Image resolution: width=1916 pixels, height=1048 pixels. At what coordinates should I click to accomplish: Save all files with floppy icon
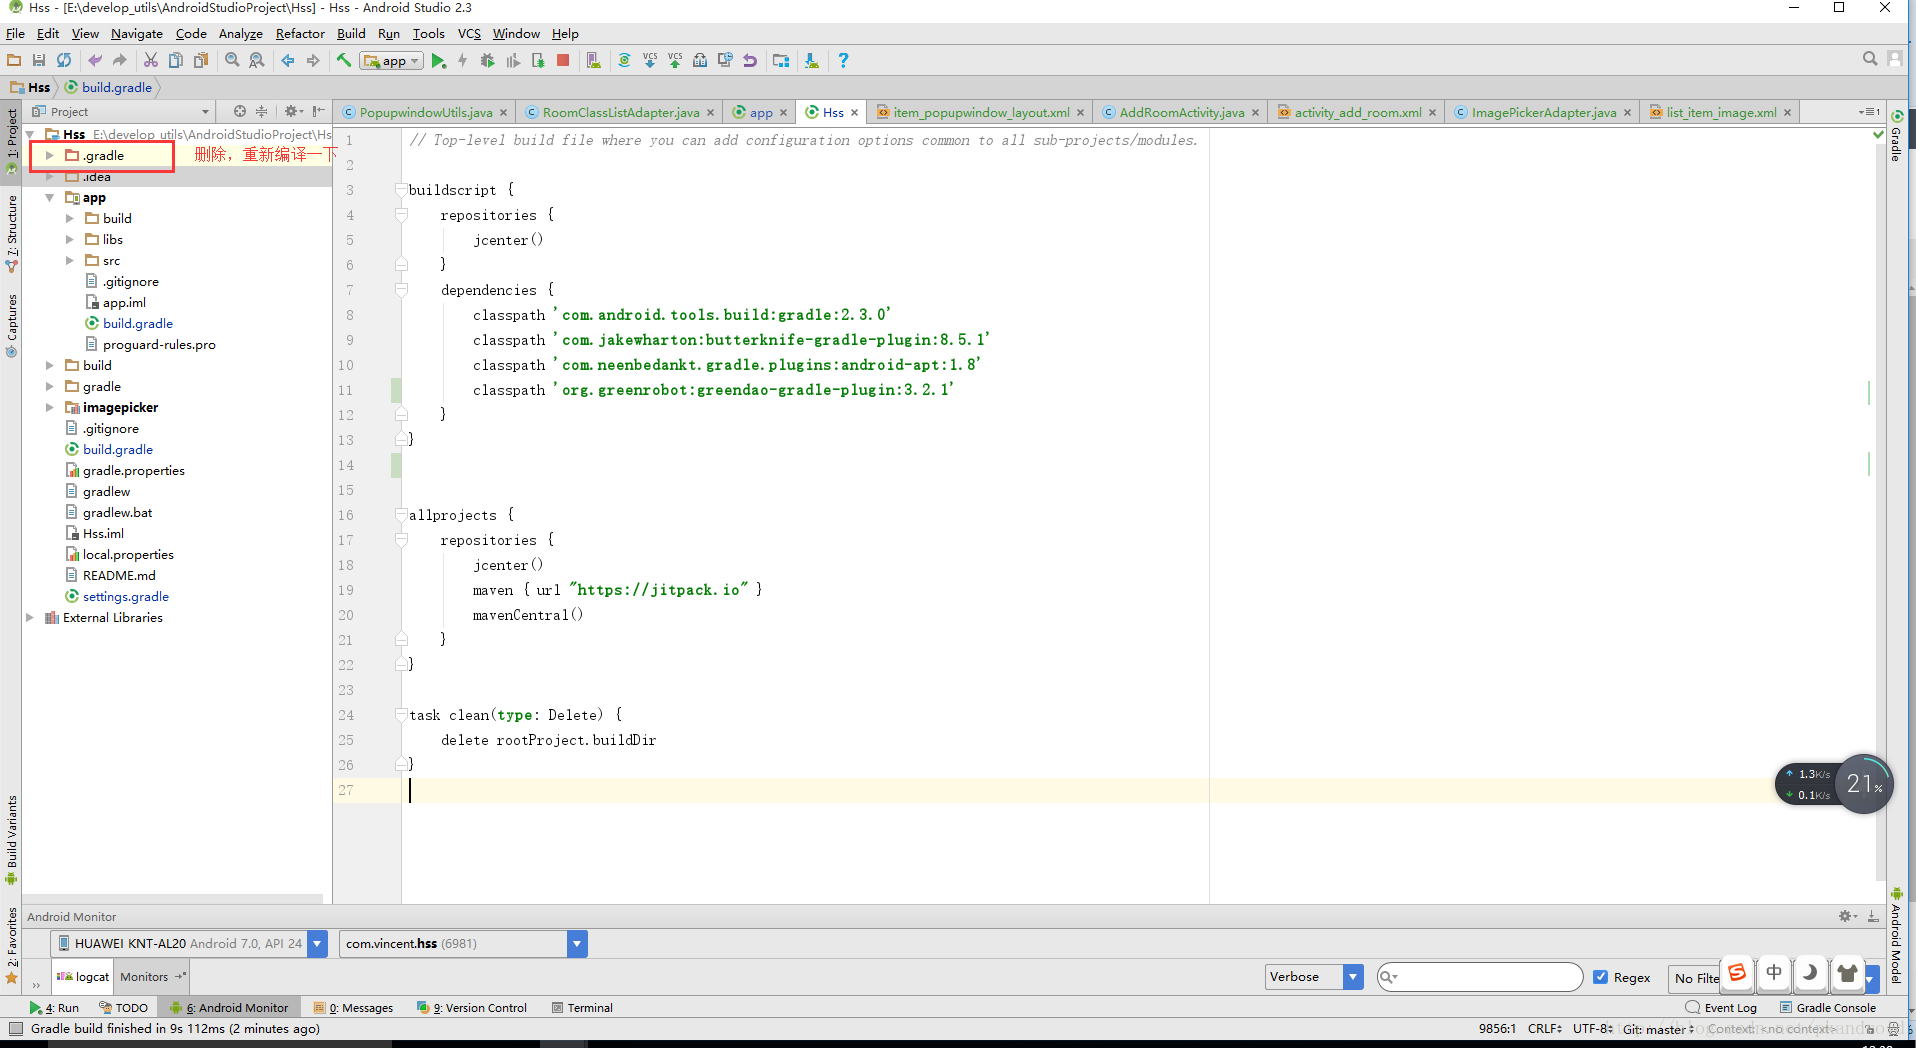(x=39, y=61)
